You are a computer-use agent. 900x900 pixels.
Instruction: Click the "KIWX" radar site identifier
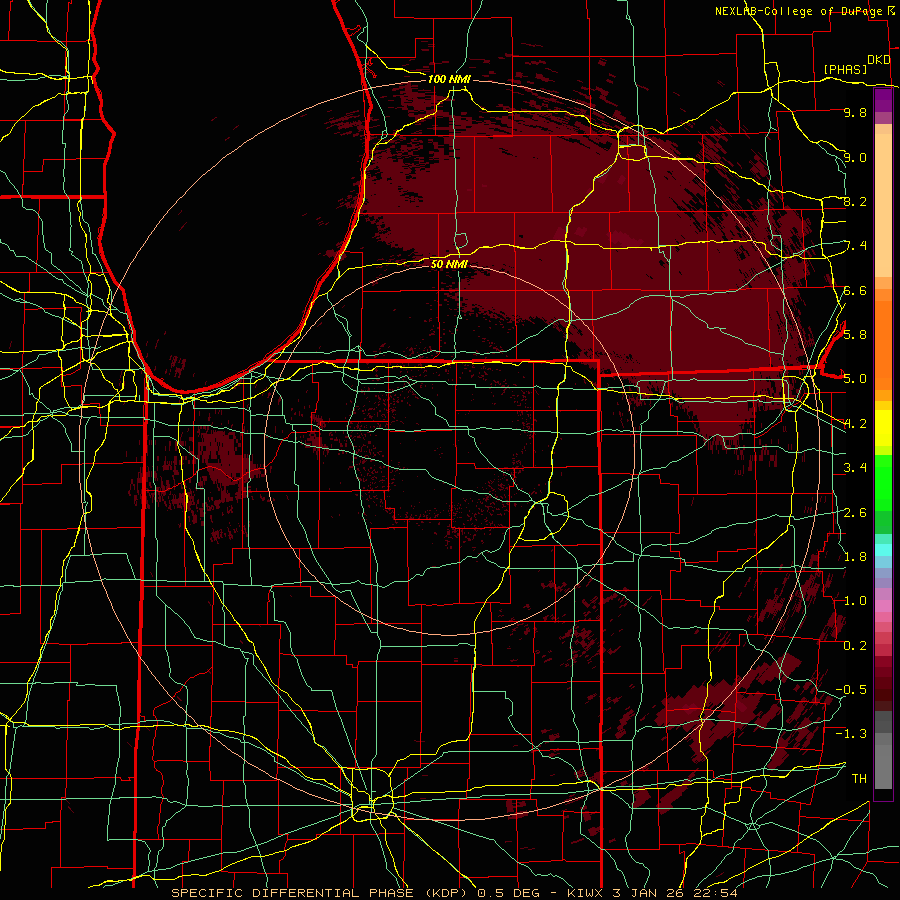tap(585, 893)
